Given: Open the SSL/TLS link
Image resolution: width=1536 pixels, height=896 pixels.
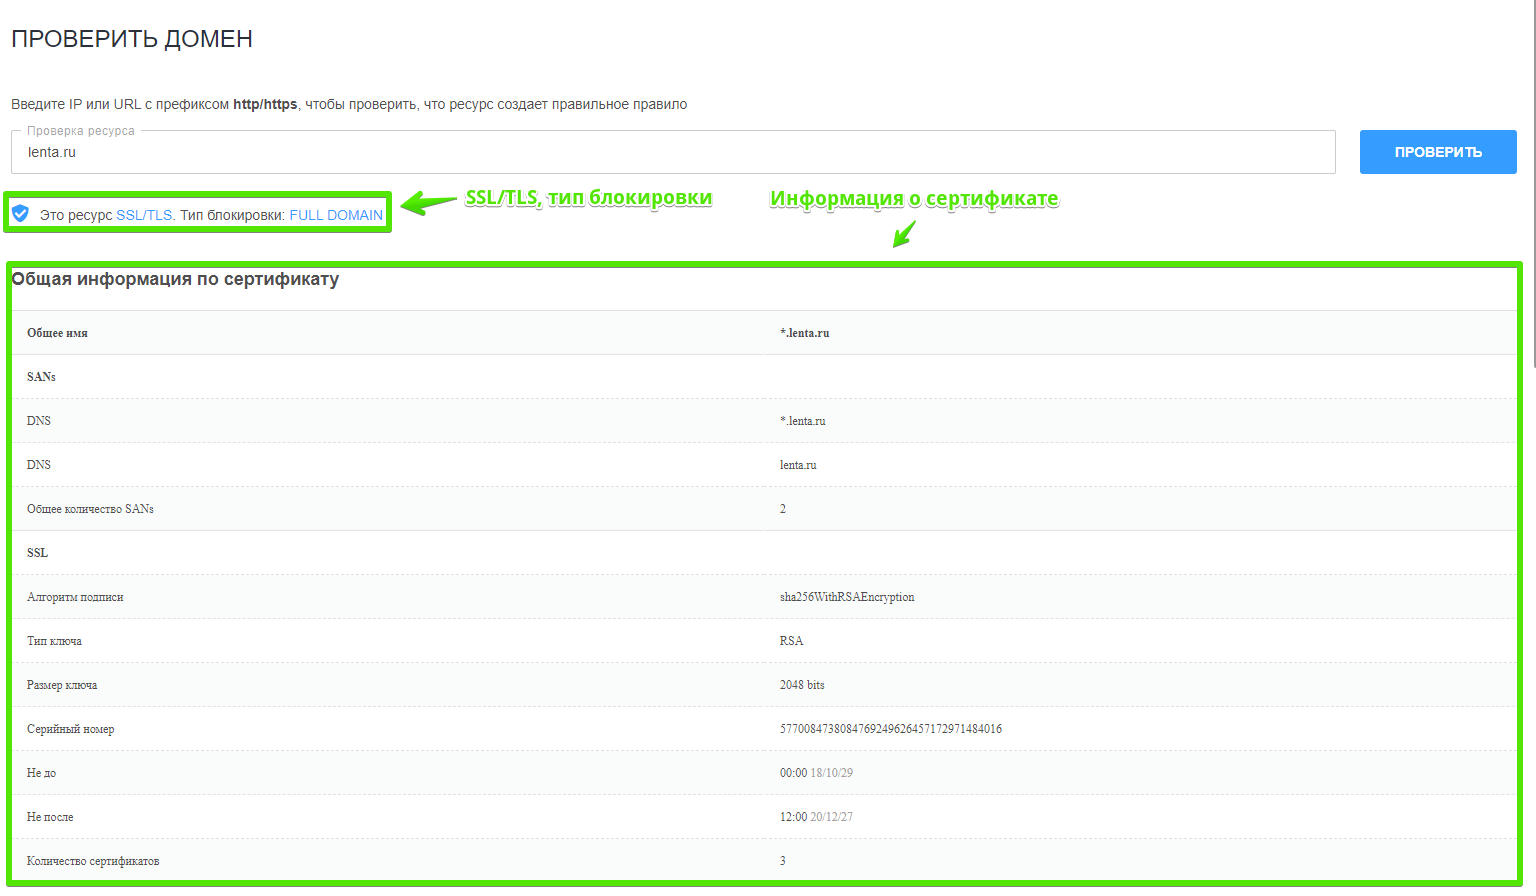Looking at the screenshot, I should coord(144,215).
